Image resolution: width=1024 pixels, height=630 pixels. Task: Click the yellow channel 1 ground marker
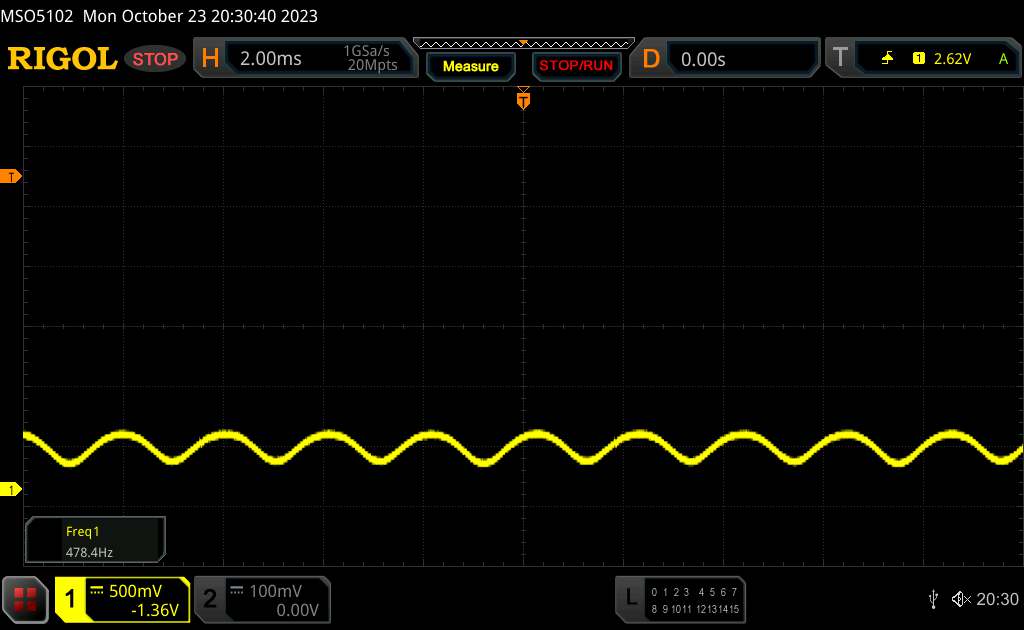10,489
